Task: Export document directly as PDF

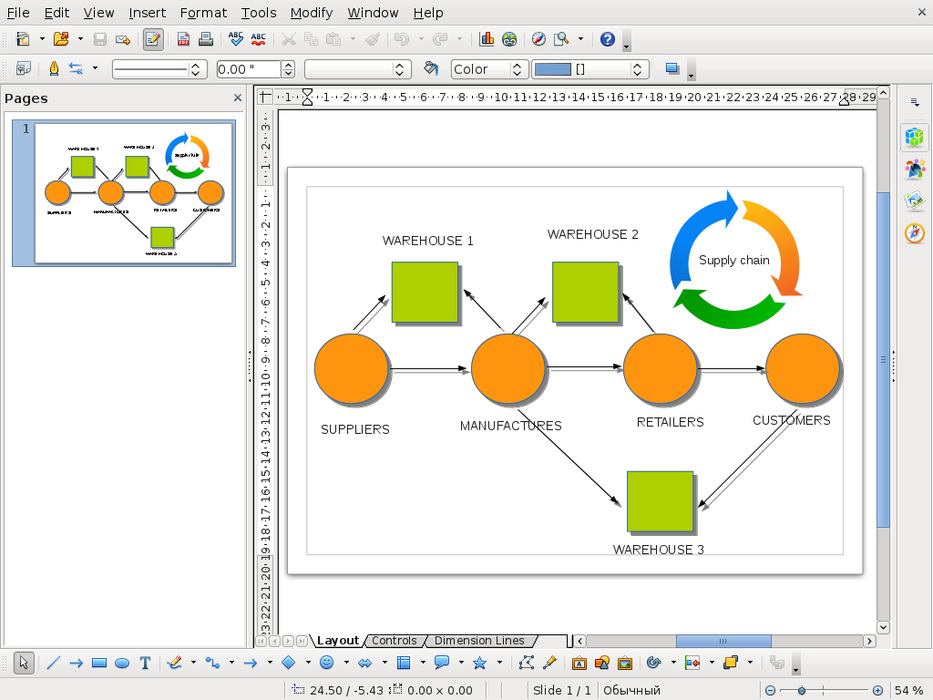Action: [184, 40]
